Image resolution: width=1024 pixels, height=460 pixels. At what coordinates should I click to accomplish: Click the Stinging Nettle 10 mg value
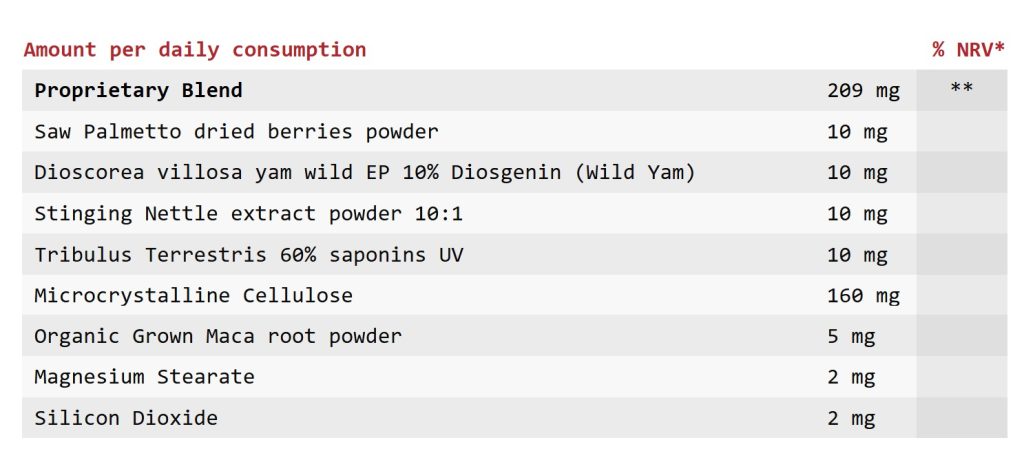(x=857, y=214)
